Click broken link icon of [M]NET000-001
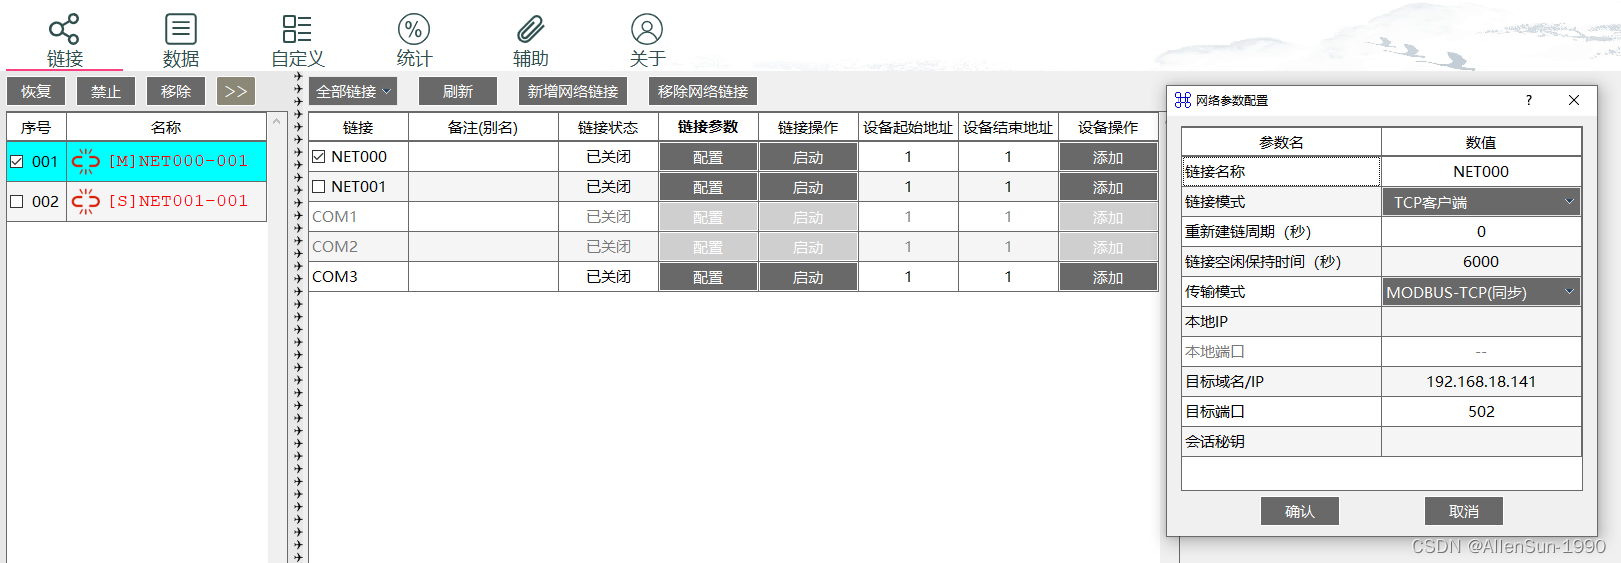The image size is (1621, 563). [86, 161]
